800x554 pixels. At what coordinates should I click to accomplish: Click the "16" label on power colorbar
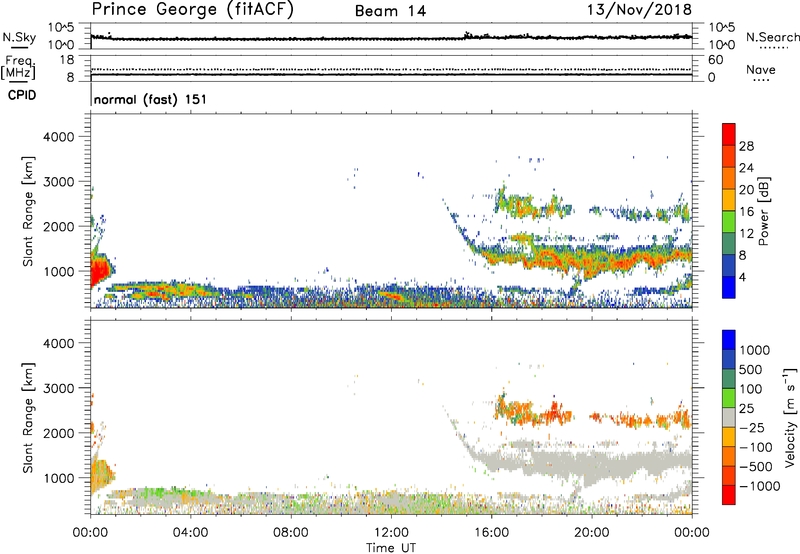tap(746, 212)
